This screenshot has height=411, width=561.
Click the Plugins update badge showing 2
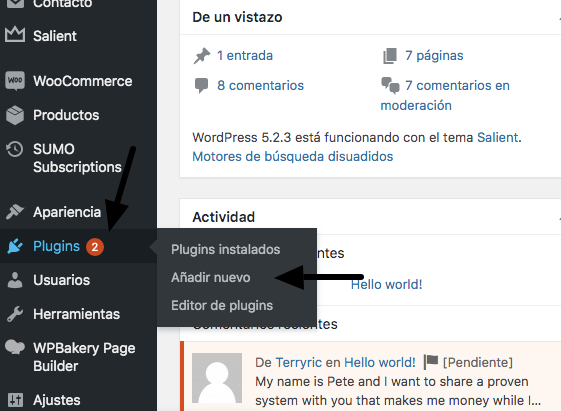[x=95, y=247]
